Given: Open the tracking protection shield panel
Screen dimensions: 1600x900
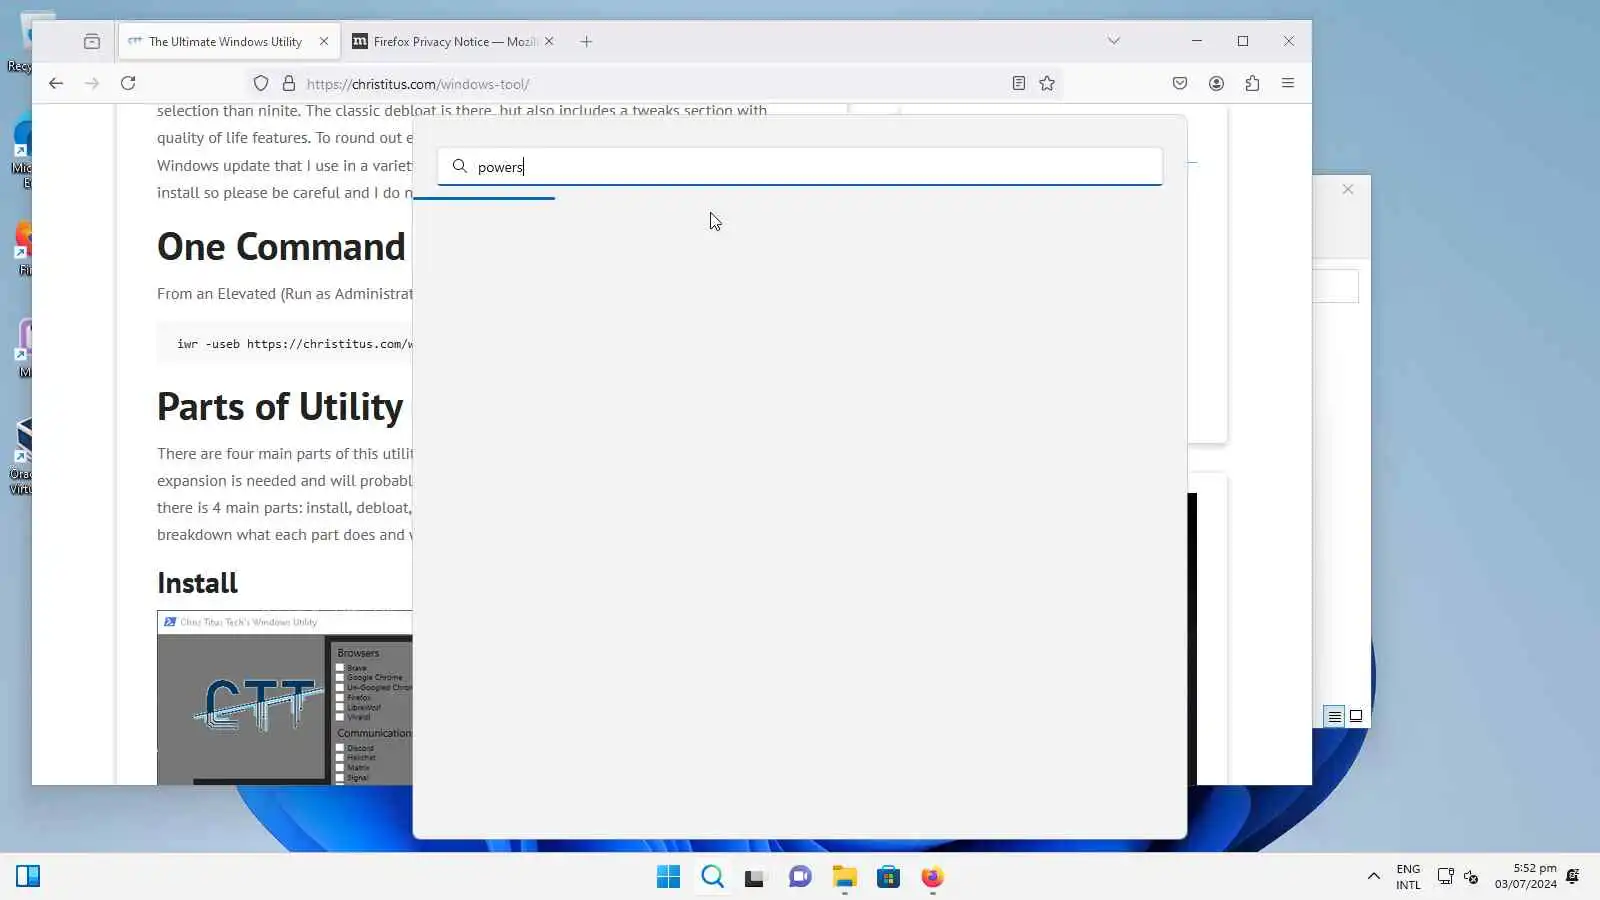Looking at the screenshot, I should 261,84.
